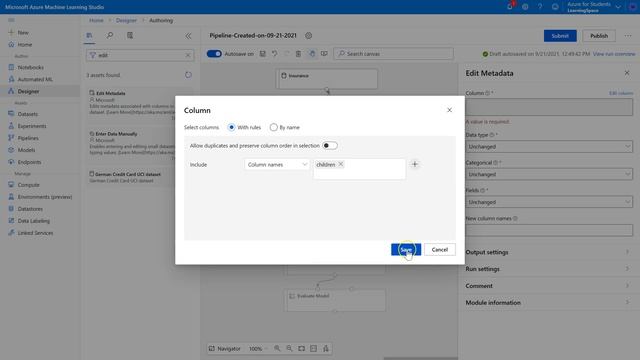
Task: Click the save icon in canvas toolbar
Action: (262, 54)
